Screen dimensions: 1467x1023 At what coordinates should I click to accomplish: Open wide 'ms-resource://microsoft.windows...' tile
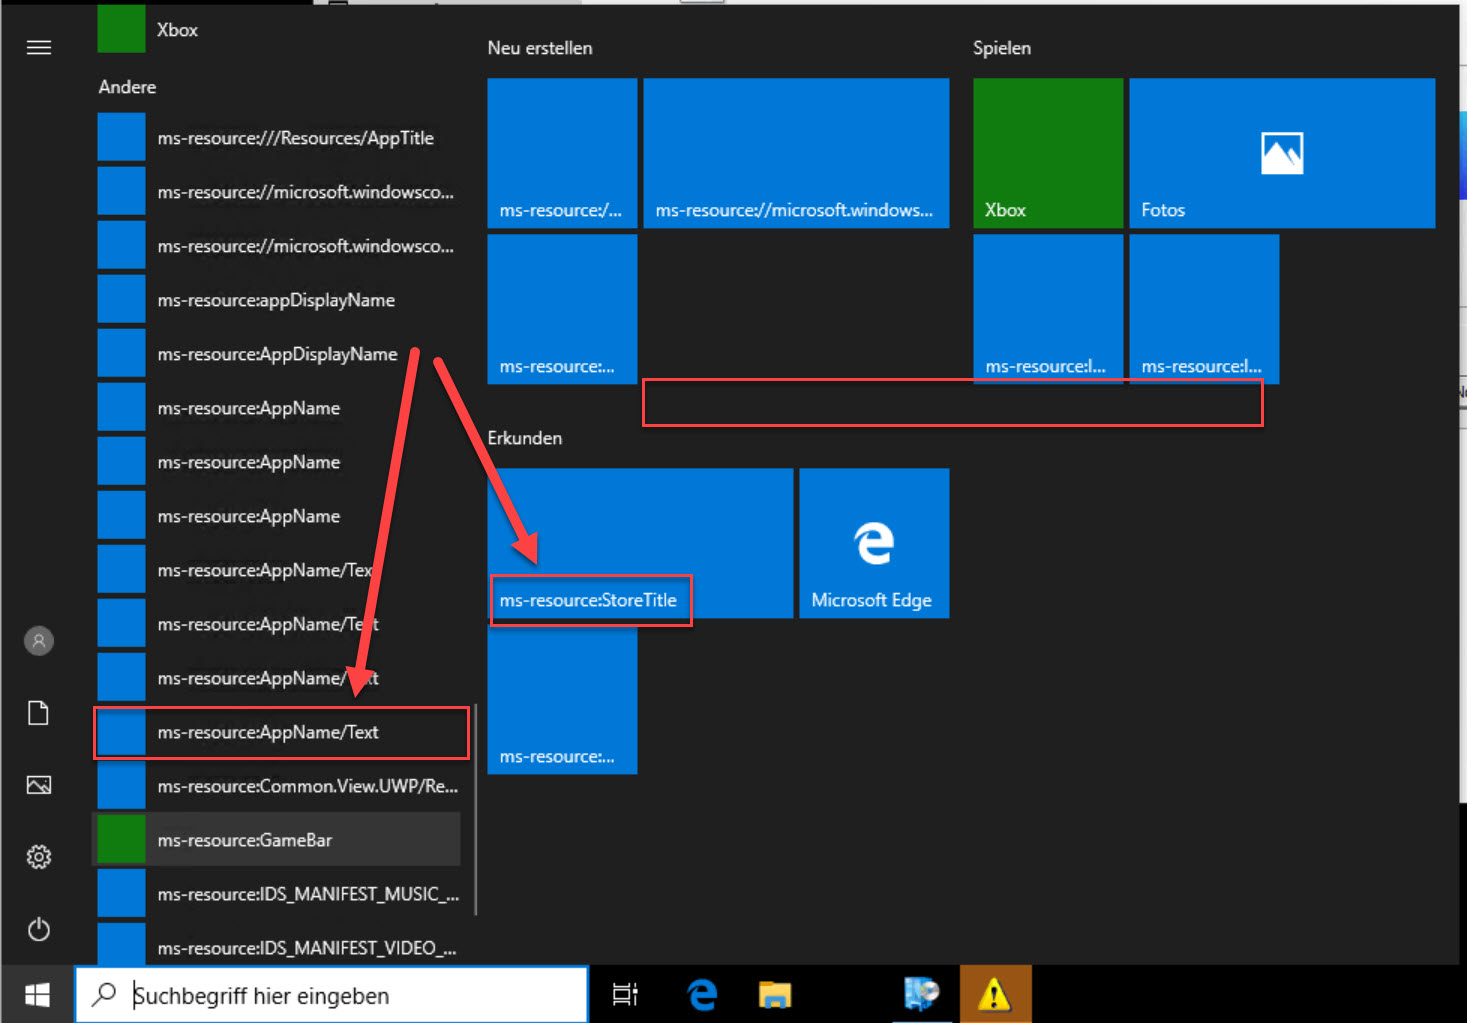click(796, 153)
